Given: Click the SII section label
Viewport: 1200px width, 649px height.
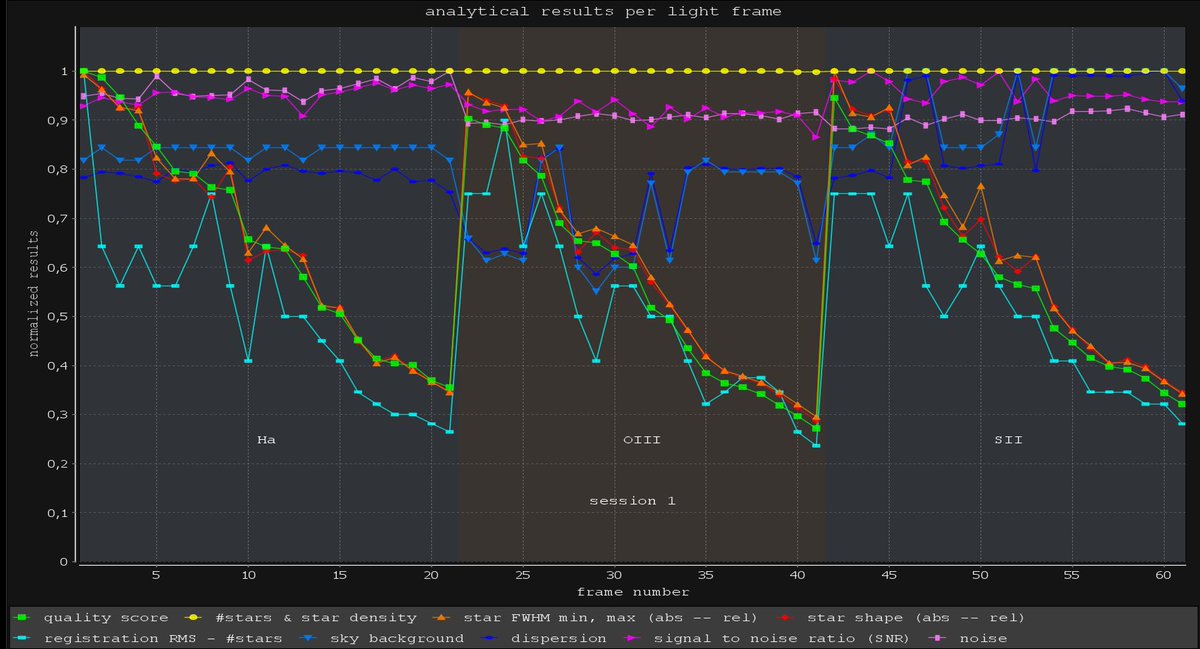Looking at the screenshot, I should click(1007, 439).
